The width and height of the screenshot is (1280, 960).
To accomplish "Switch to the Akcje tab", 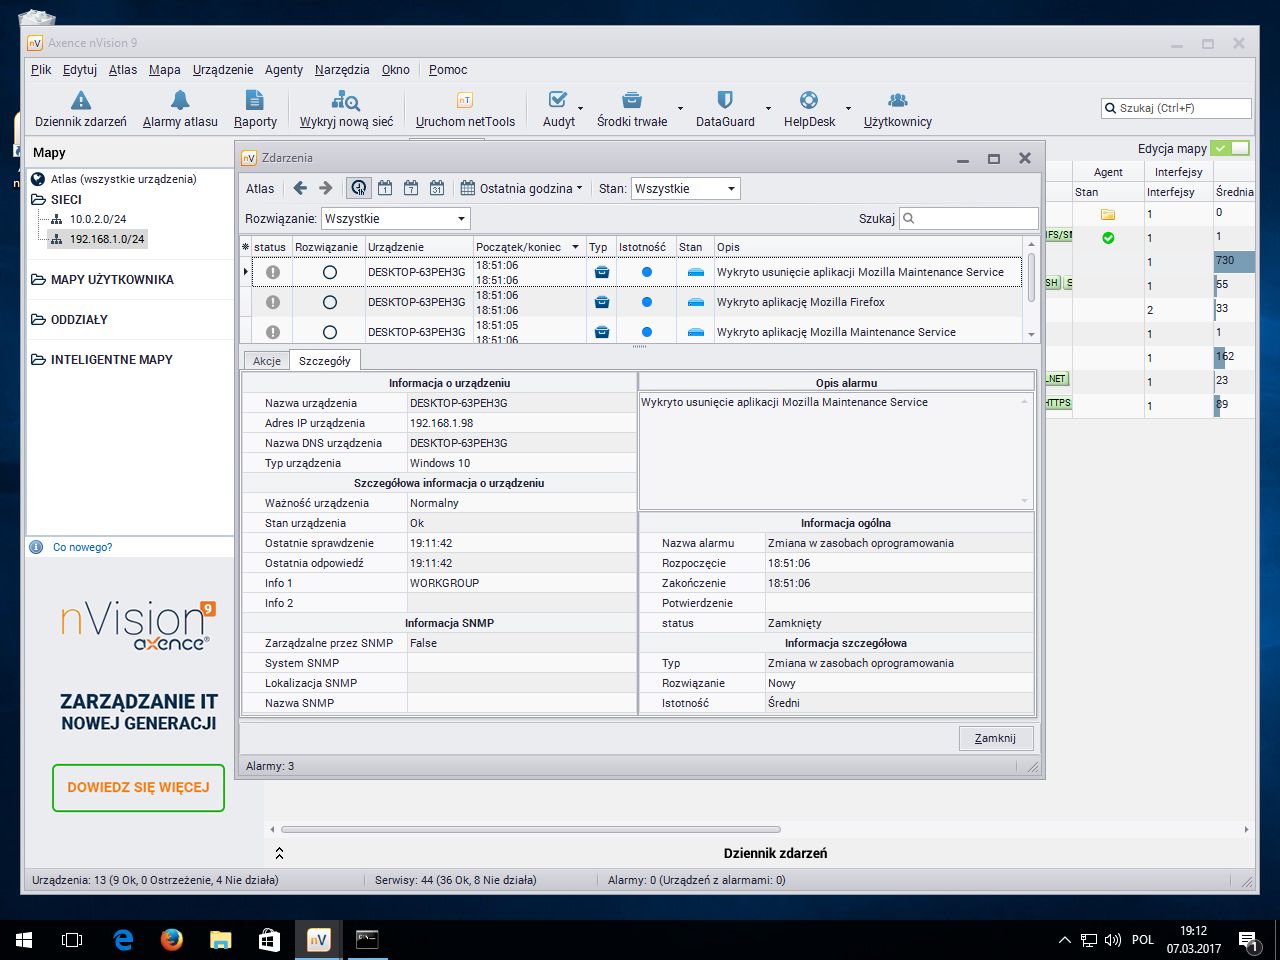I will (266, 361).
